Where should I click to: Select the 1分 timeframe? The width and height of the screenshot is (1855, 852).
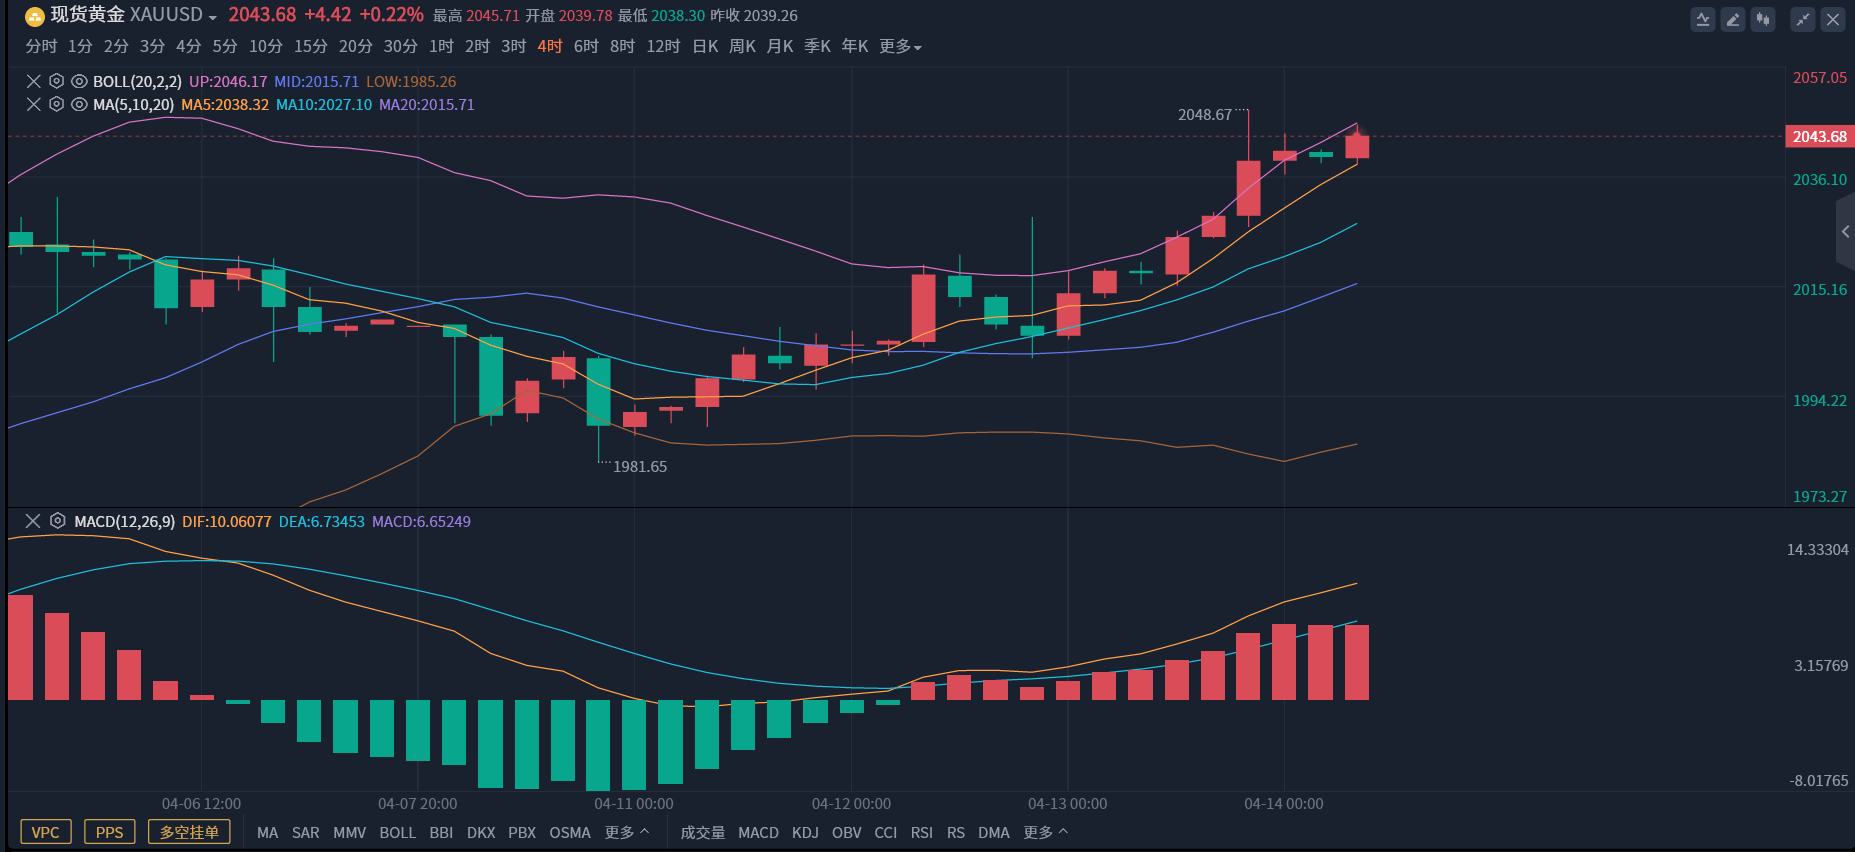(x=80, y=46)
